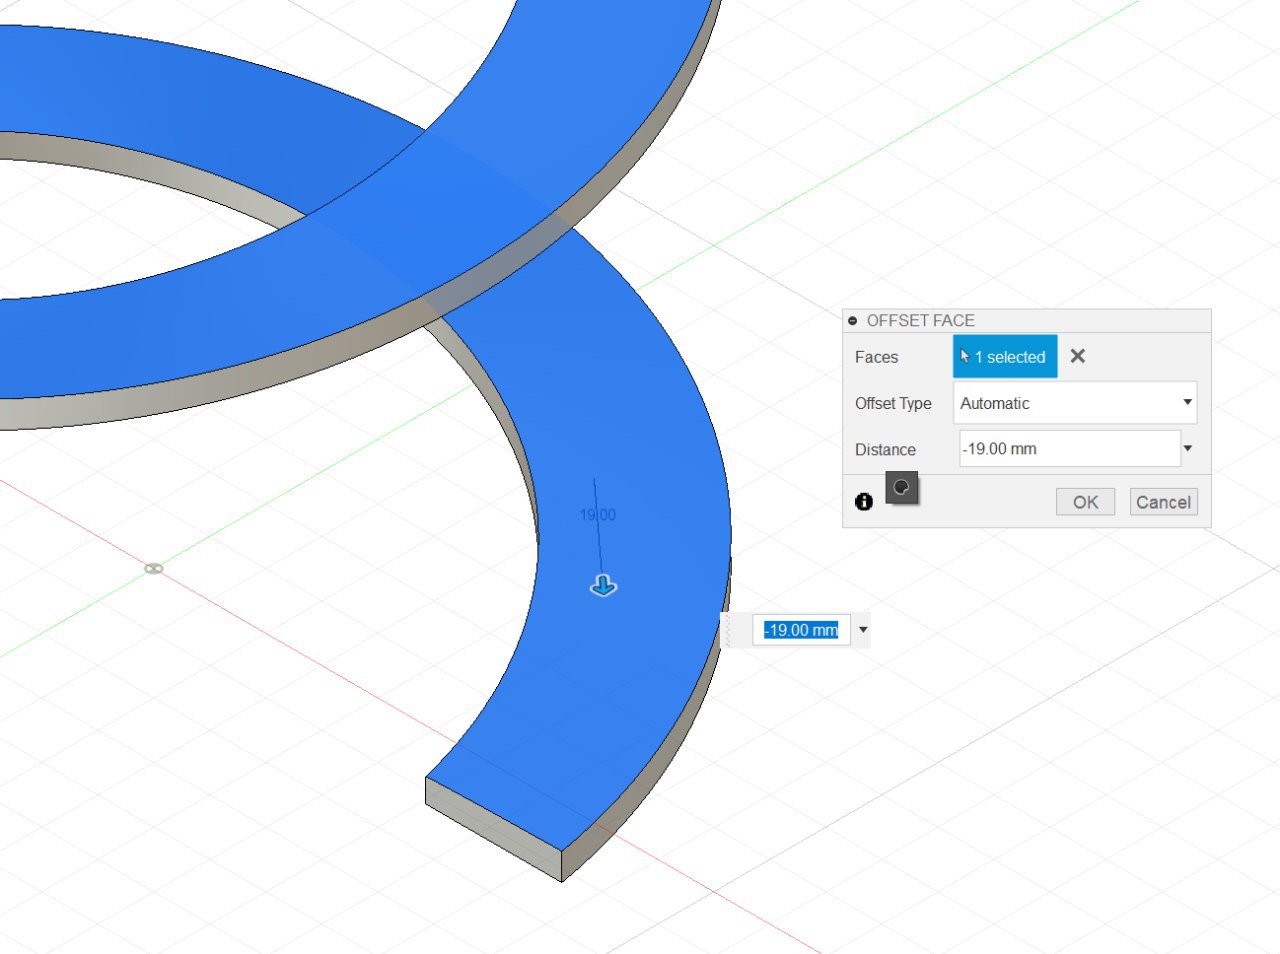Click the info icon in the Offset Face dialog
This screenshot has width=1280, height=954.
click(x=864, y=502)
